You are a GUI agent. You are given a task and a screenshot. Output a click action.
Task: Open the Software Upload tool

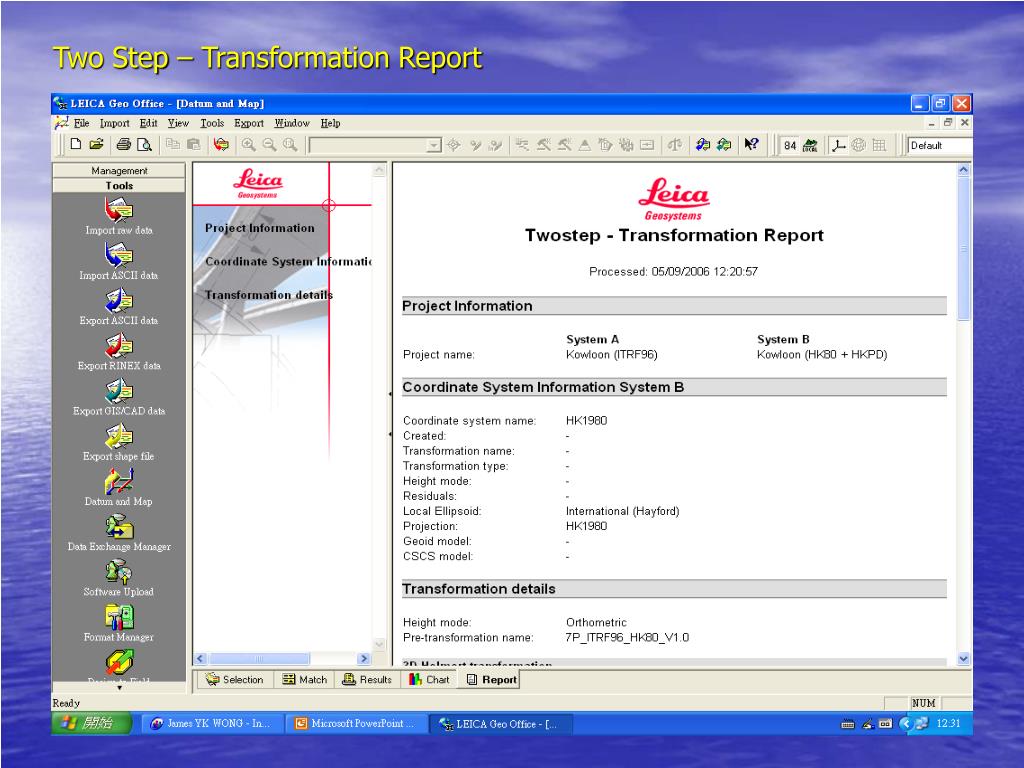pos(119,578)
